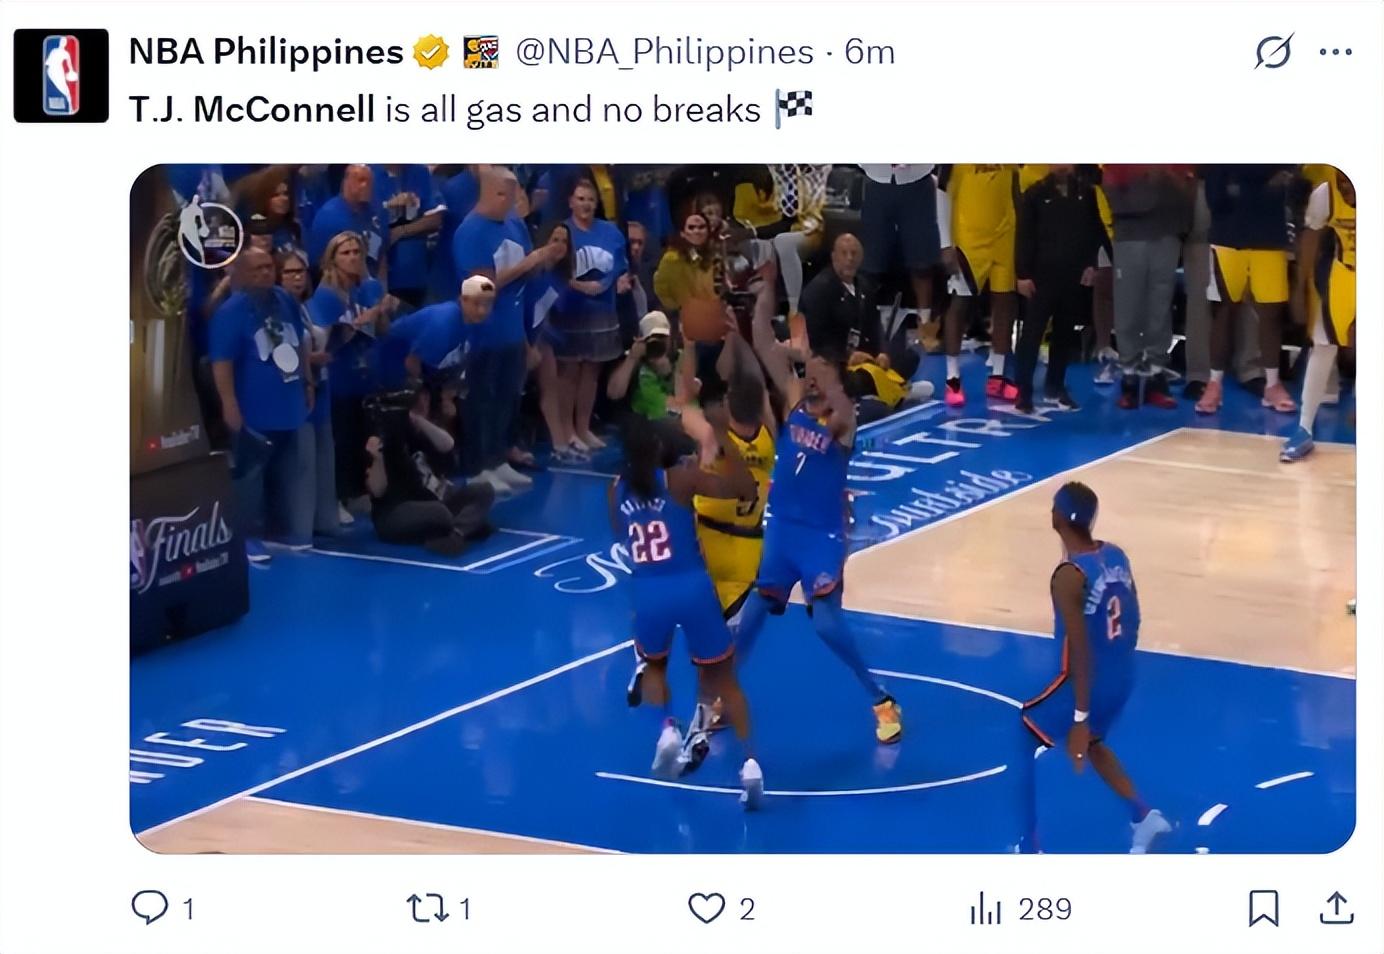Screen dimensions: 1384x954
Task: Open the share menu with the upload arrow
Action: (x=1336, y=908)
